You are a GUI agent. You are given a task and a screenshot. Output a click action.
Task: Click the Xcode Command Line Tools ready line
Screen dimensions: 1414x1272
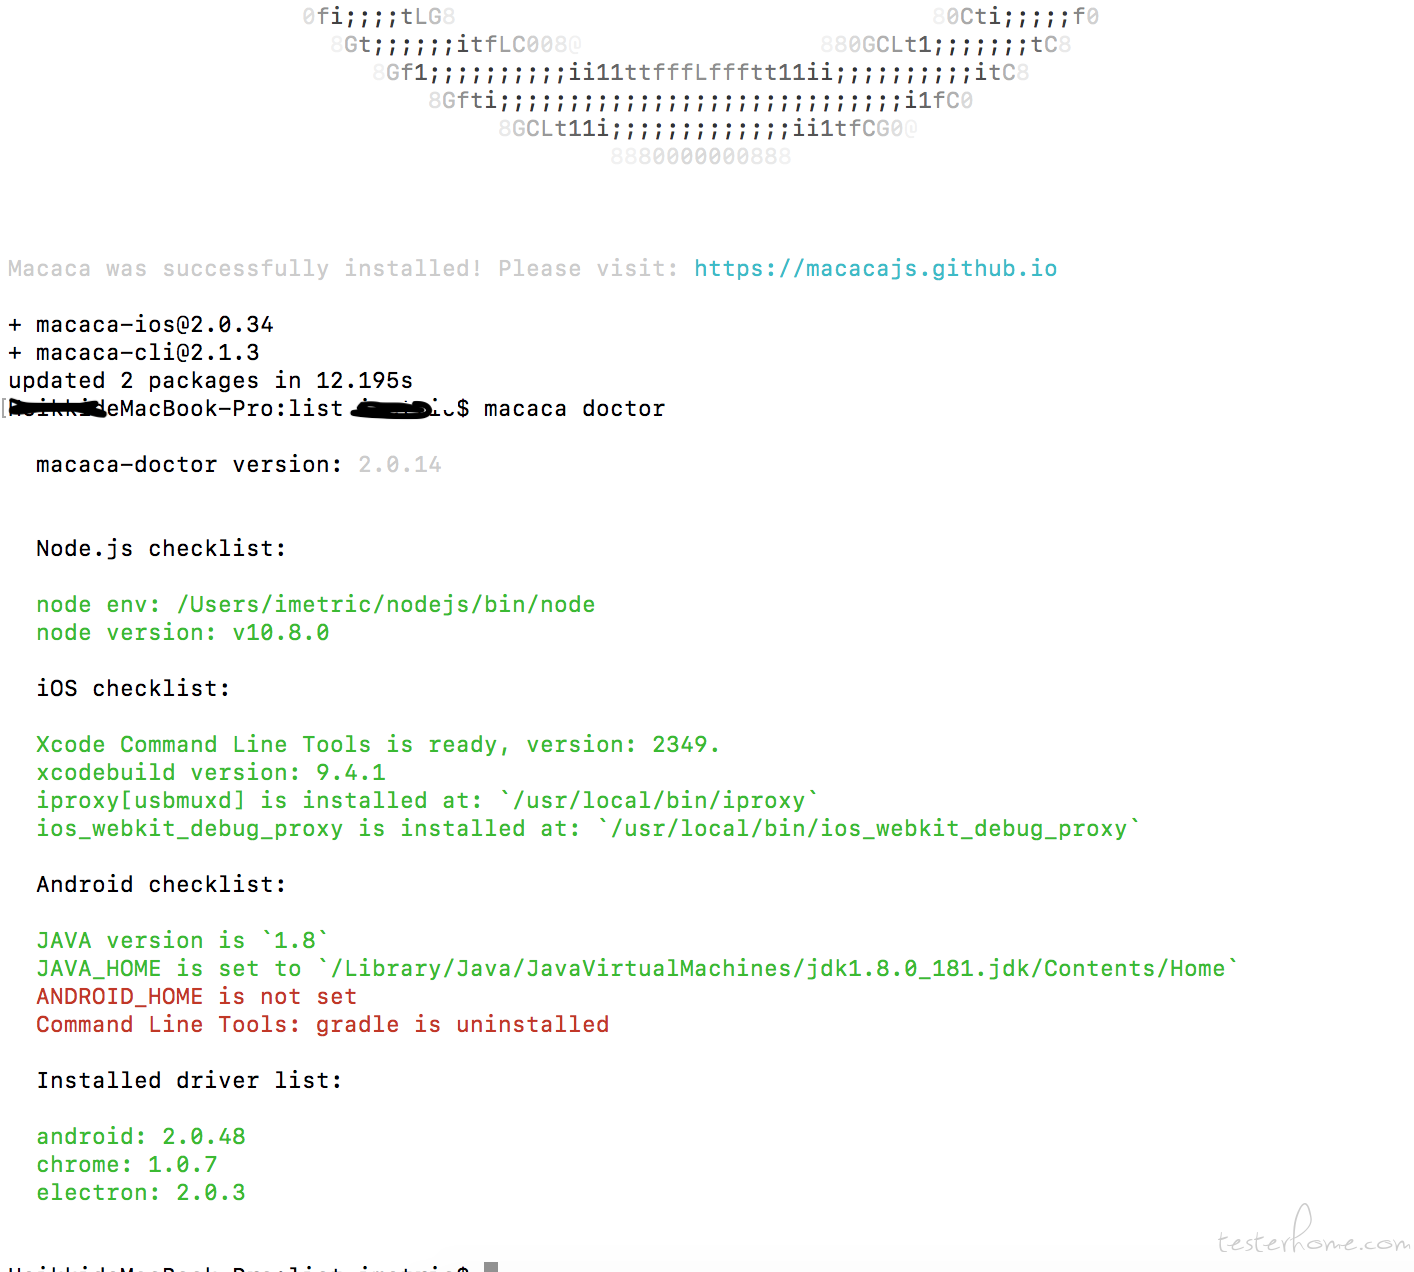[x=378, y=745]
